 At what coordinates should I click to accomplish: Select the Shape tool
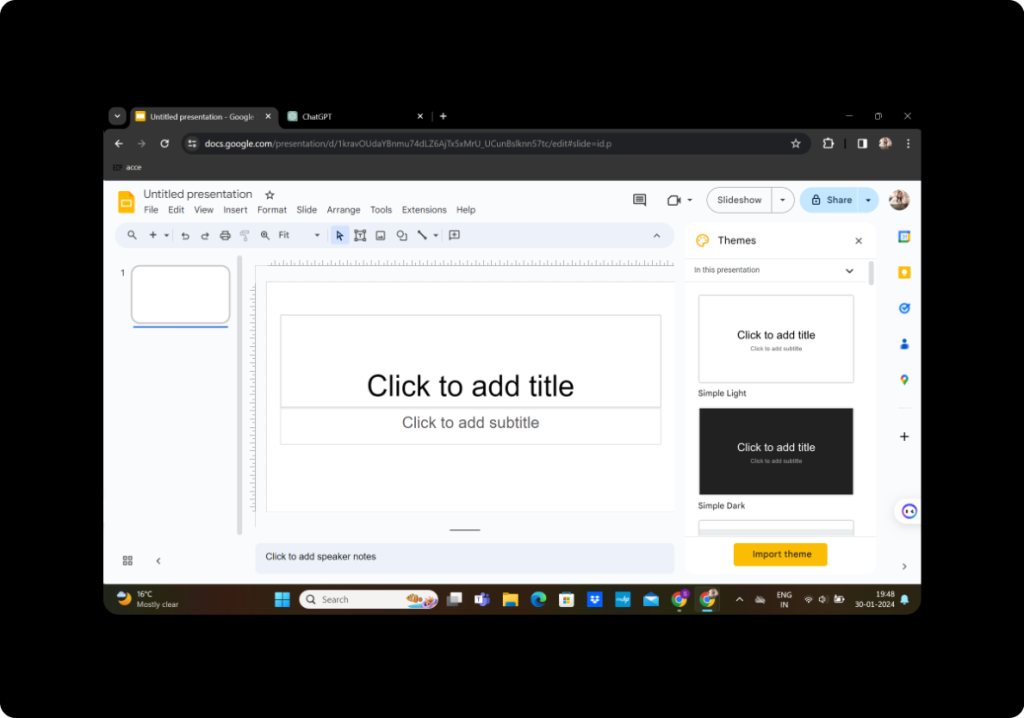(x=402, y=236)
